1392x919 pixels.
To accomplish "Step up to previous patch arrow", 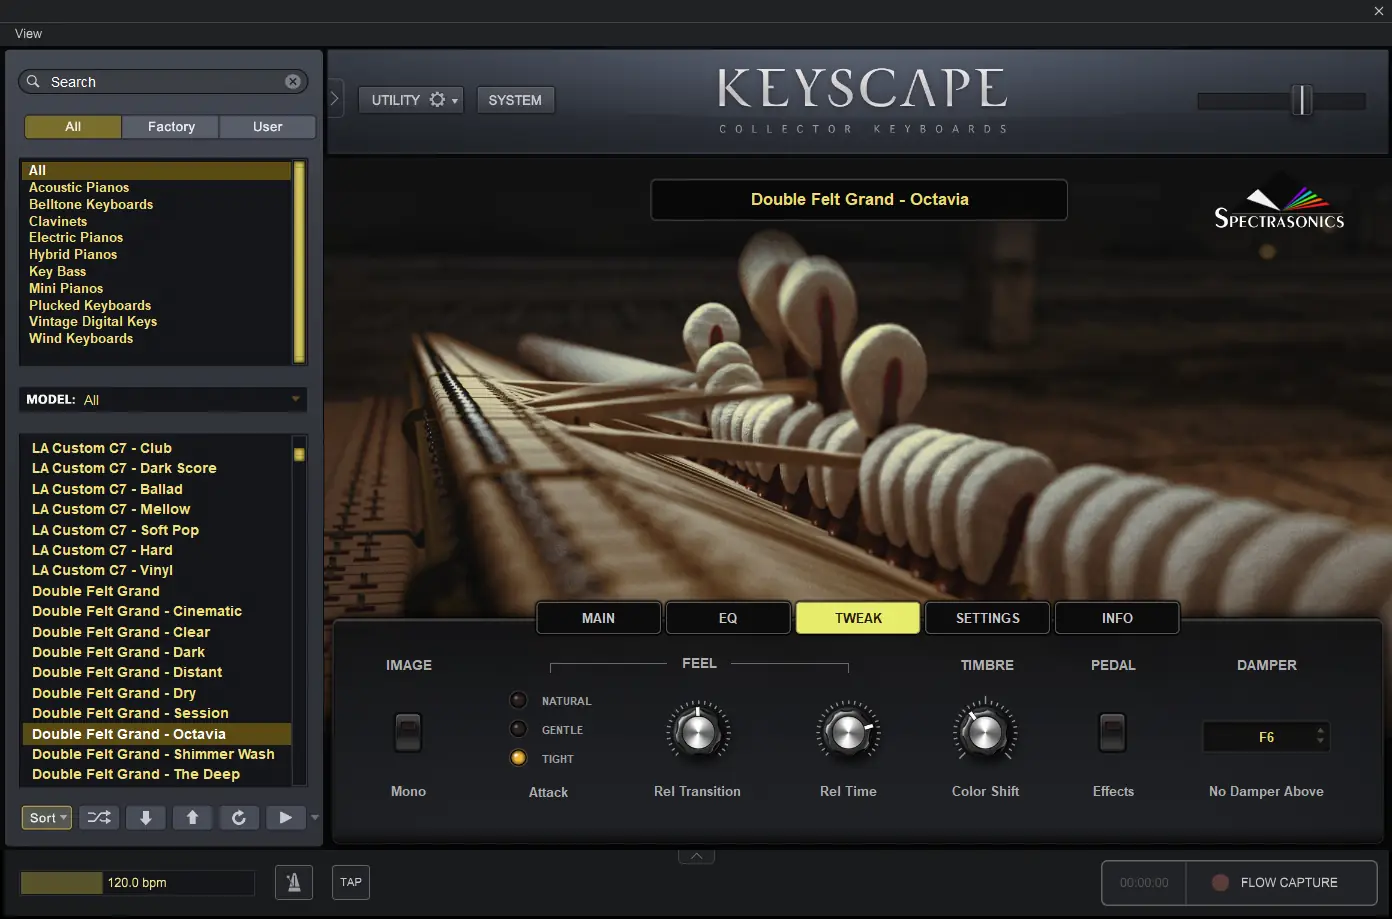I will coord(193,818).
